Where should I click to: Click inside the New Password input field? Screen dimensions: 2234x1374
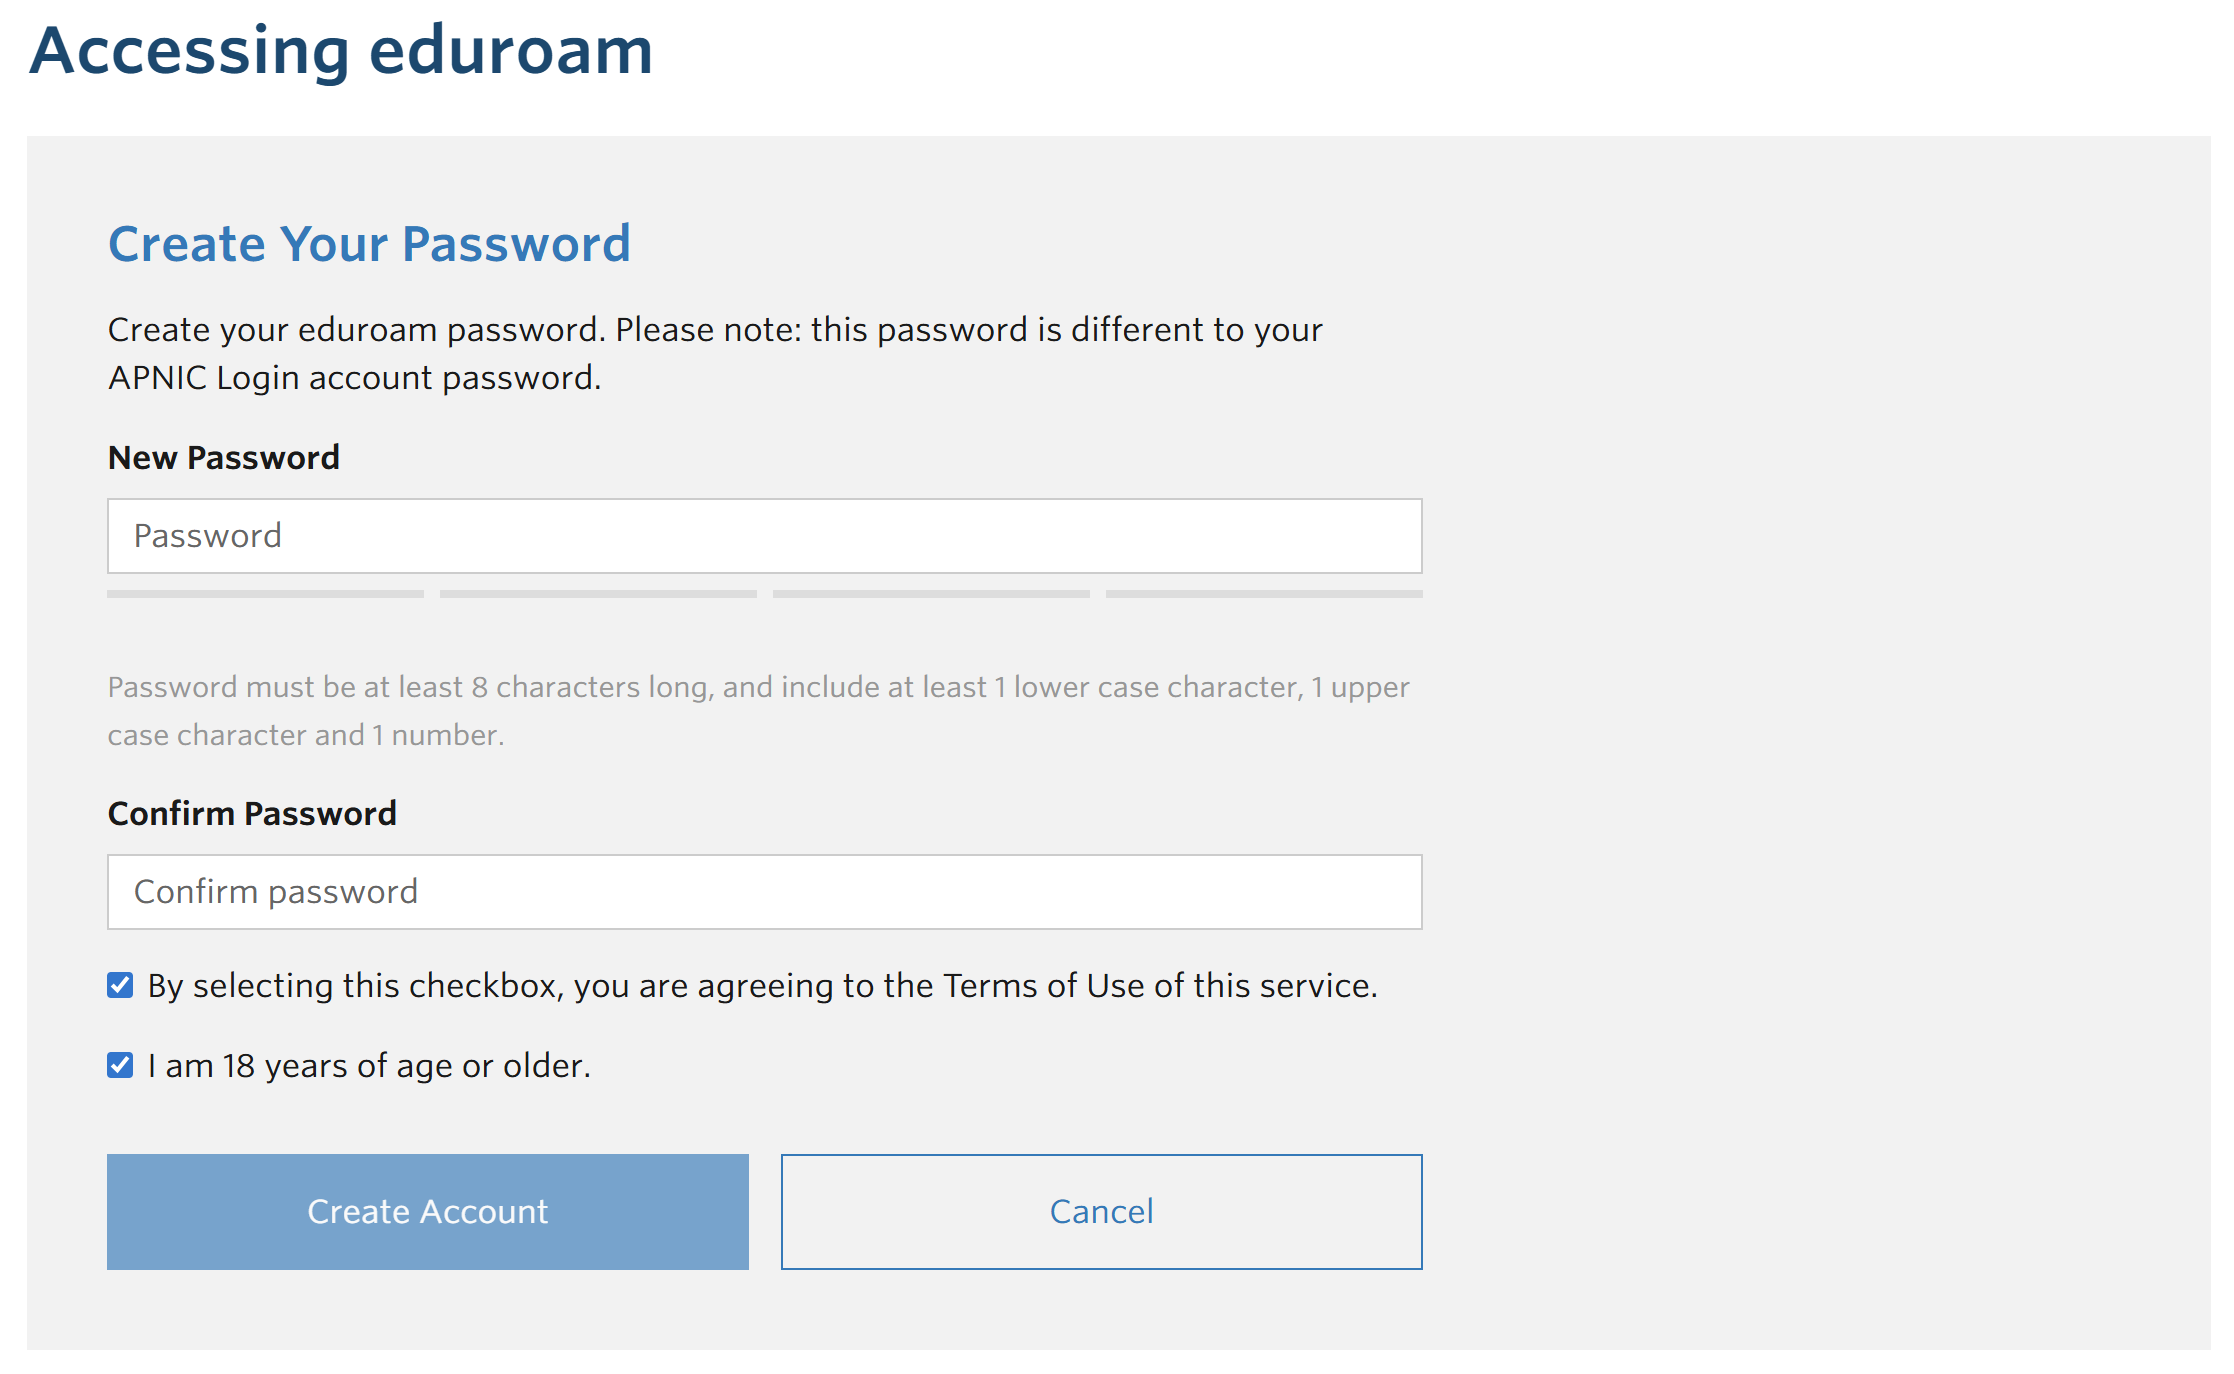tap(763, 536)
